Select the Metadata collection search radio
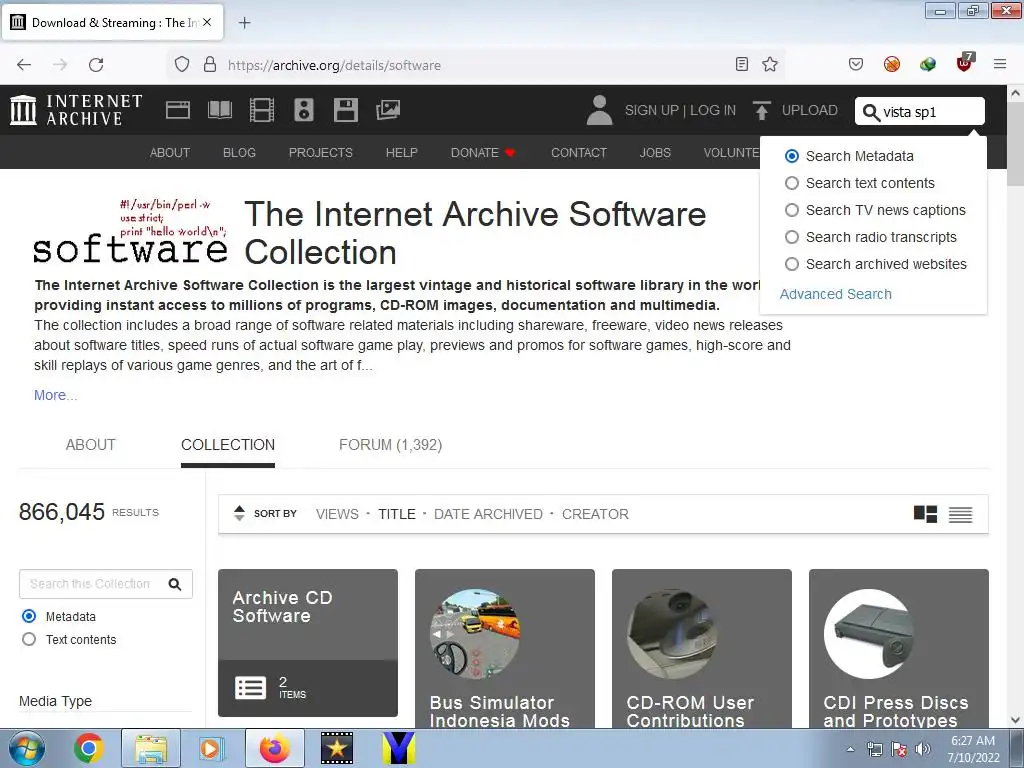This screenshot has width=1024, height=768. point(29,616)
